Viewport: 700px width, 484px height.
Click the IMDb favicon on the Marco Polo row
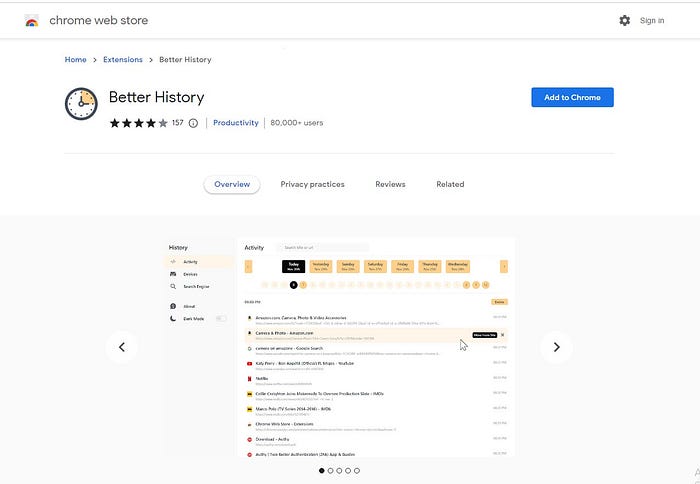(x=250, y=409)
